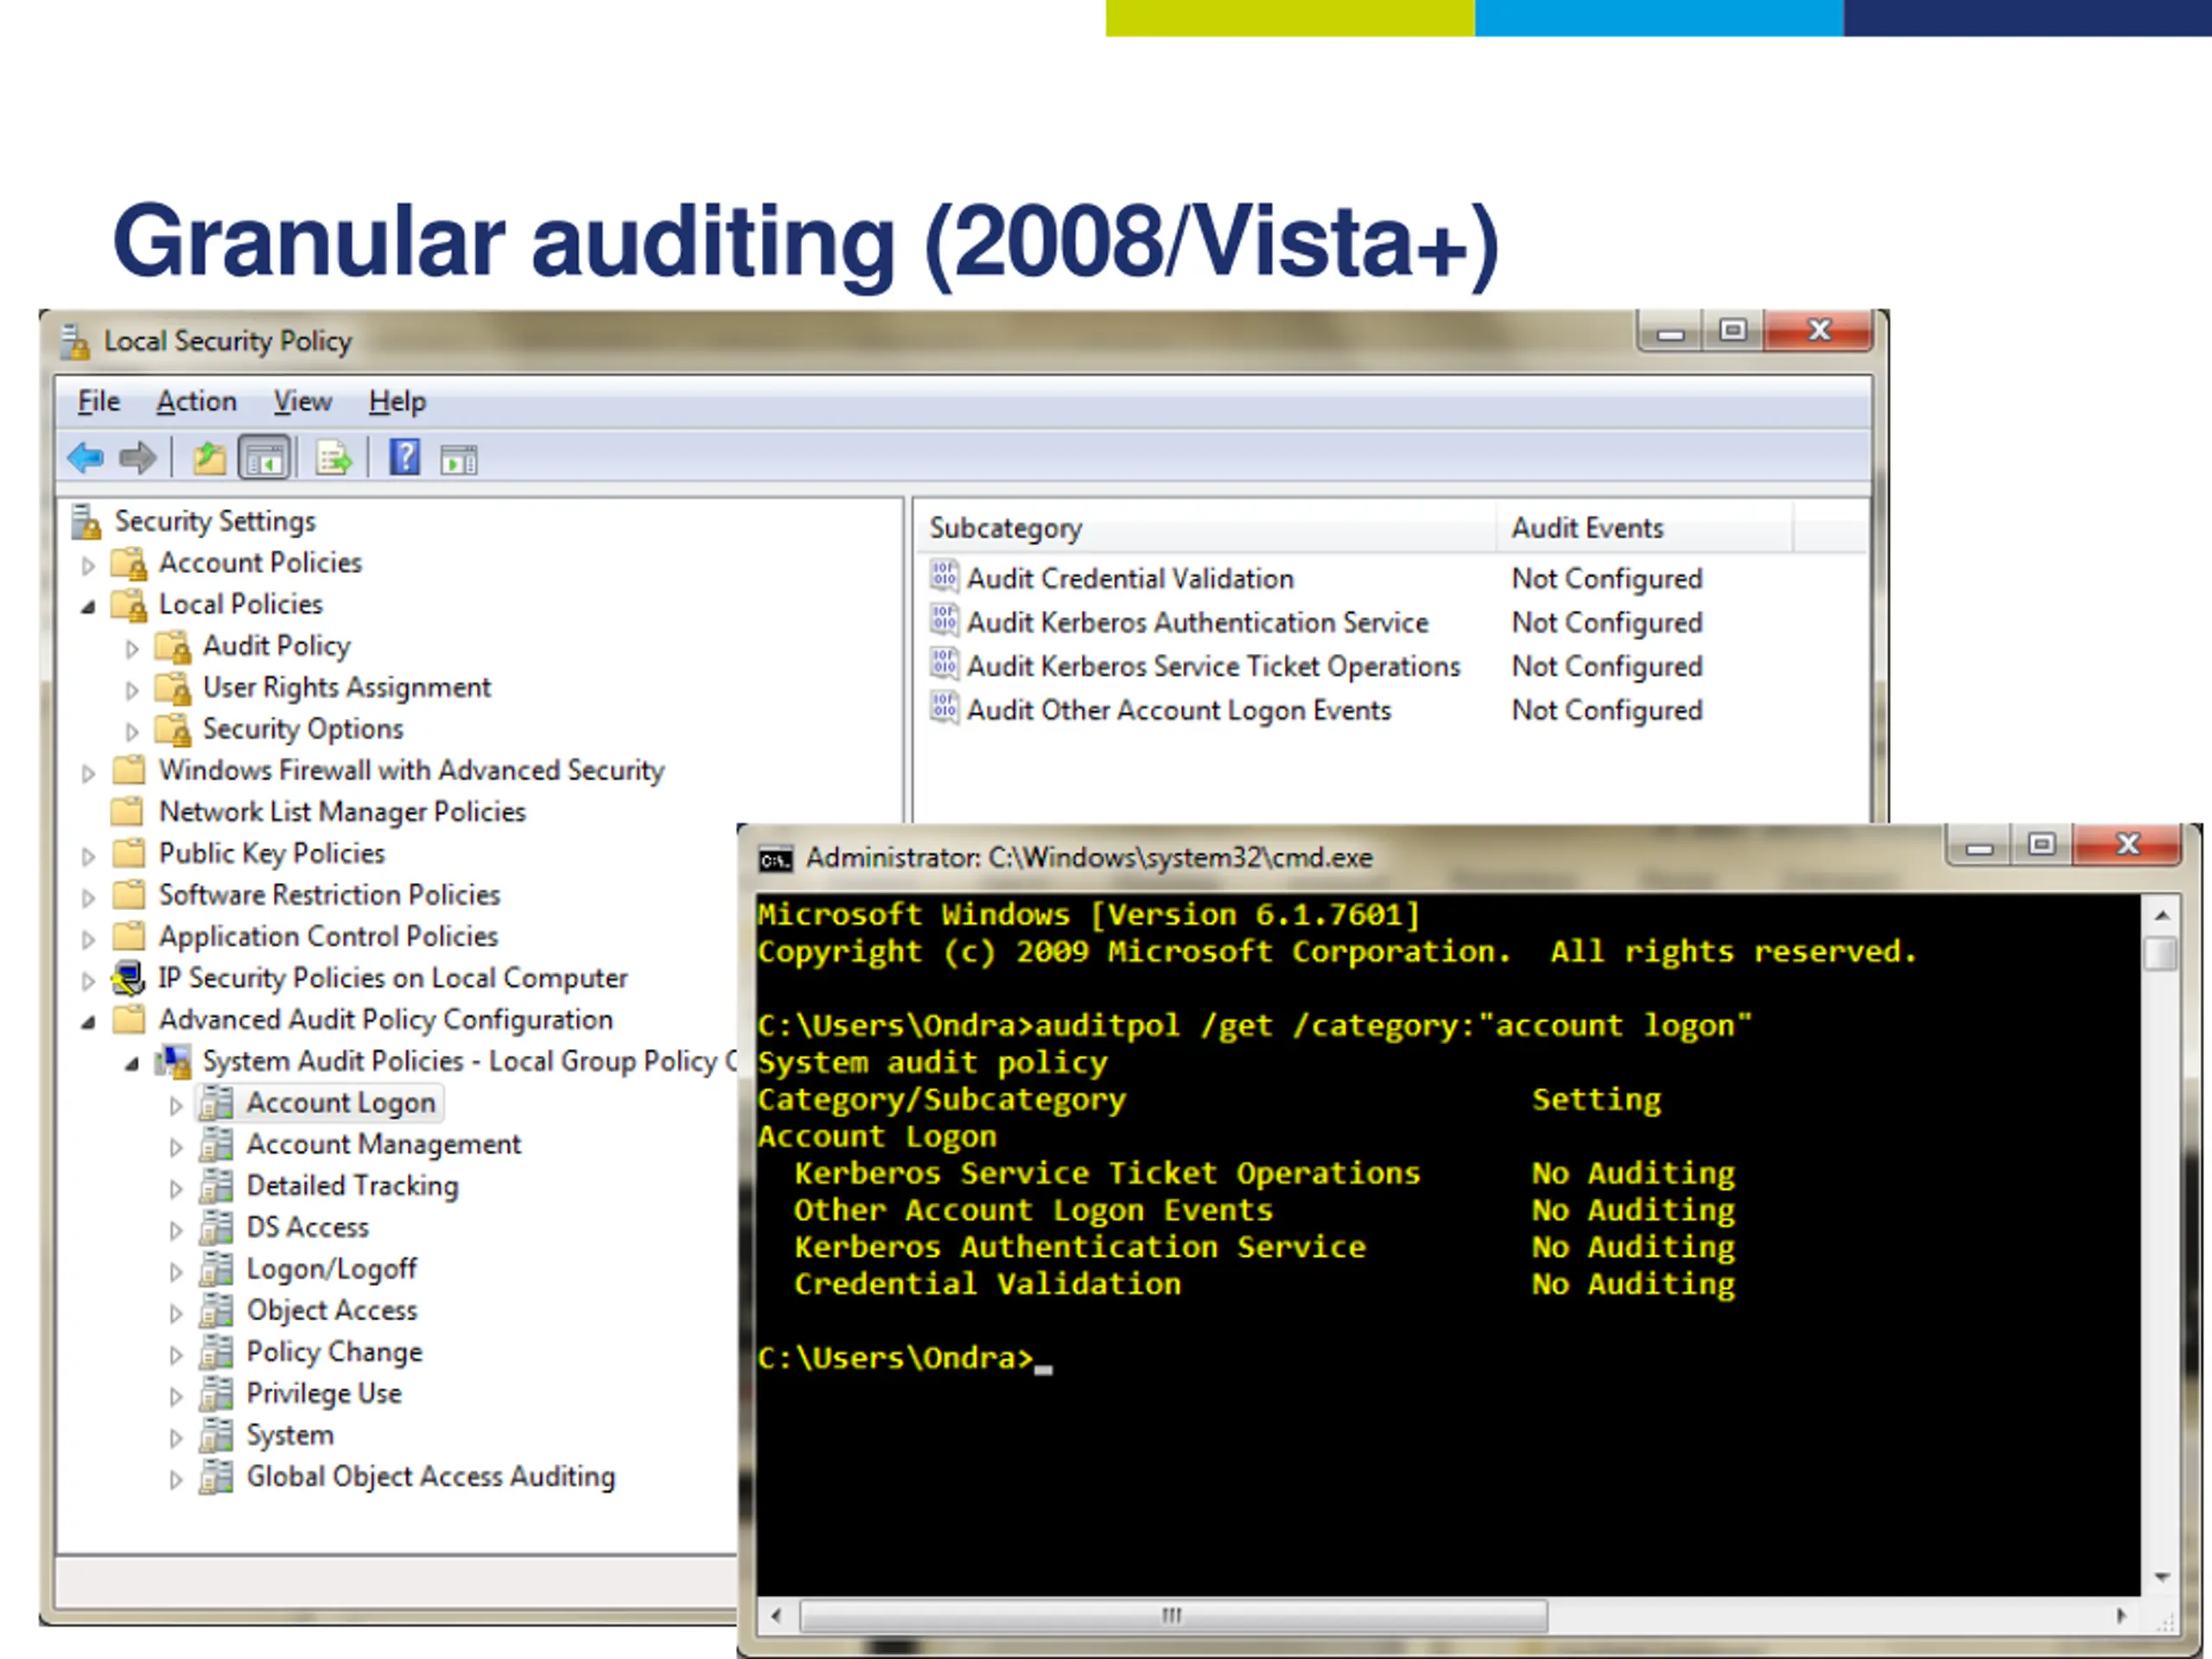
Task: Expand the Account Policies tree node
Action: tap(88, 565)
